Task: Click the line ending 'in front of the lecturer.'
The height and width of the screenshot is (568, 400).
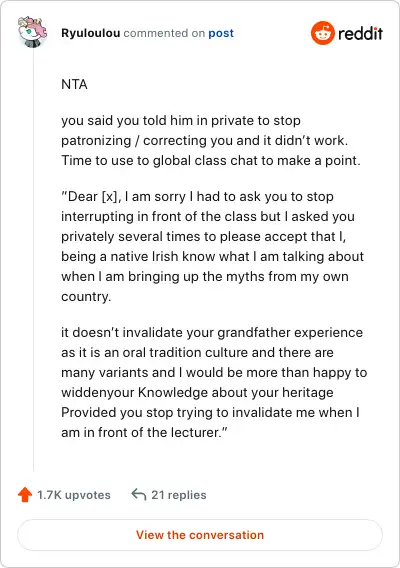Action: coord(144,432)
